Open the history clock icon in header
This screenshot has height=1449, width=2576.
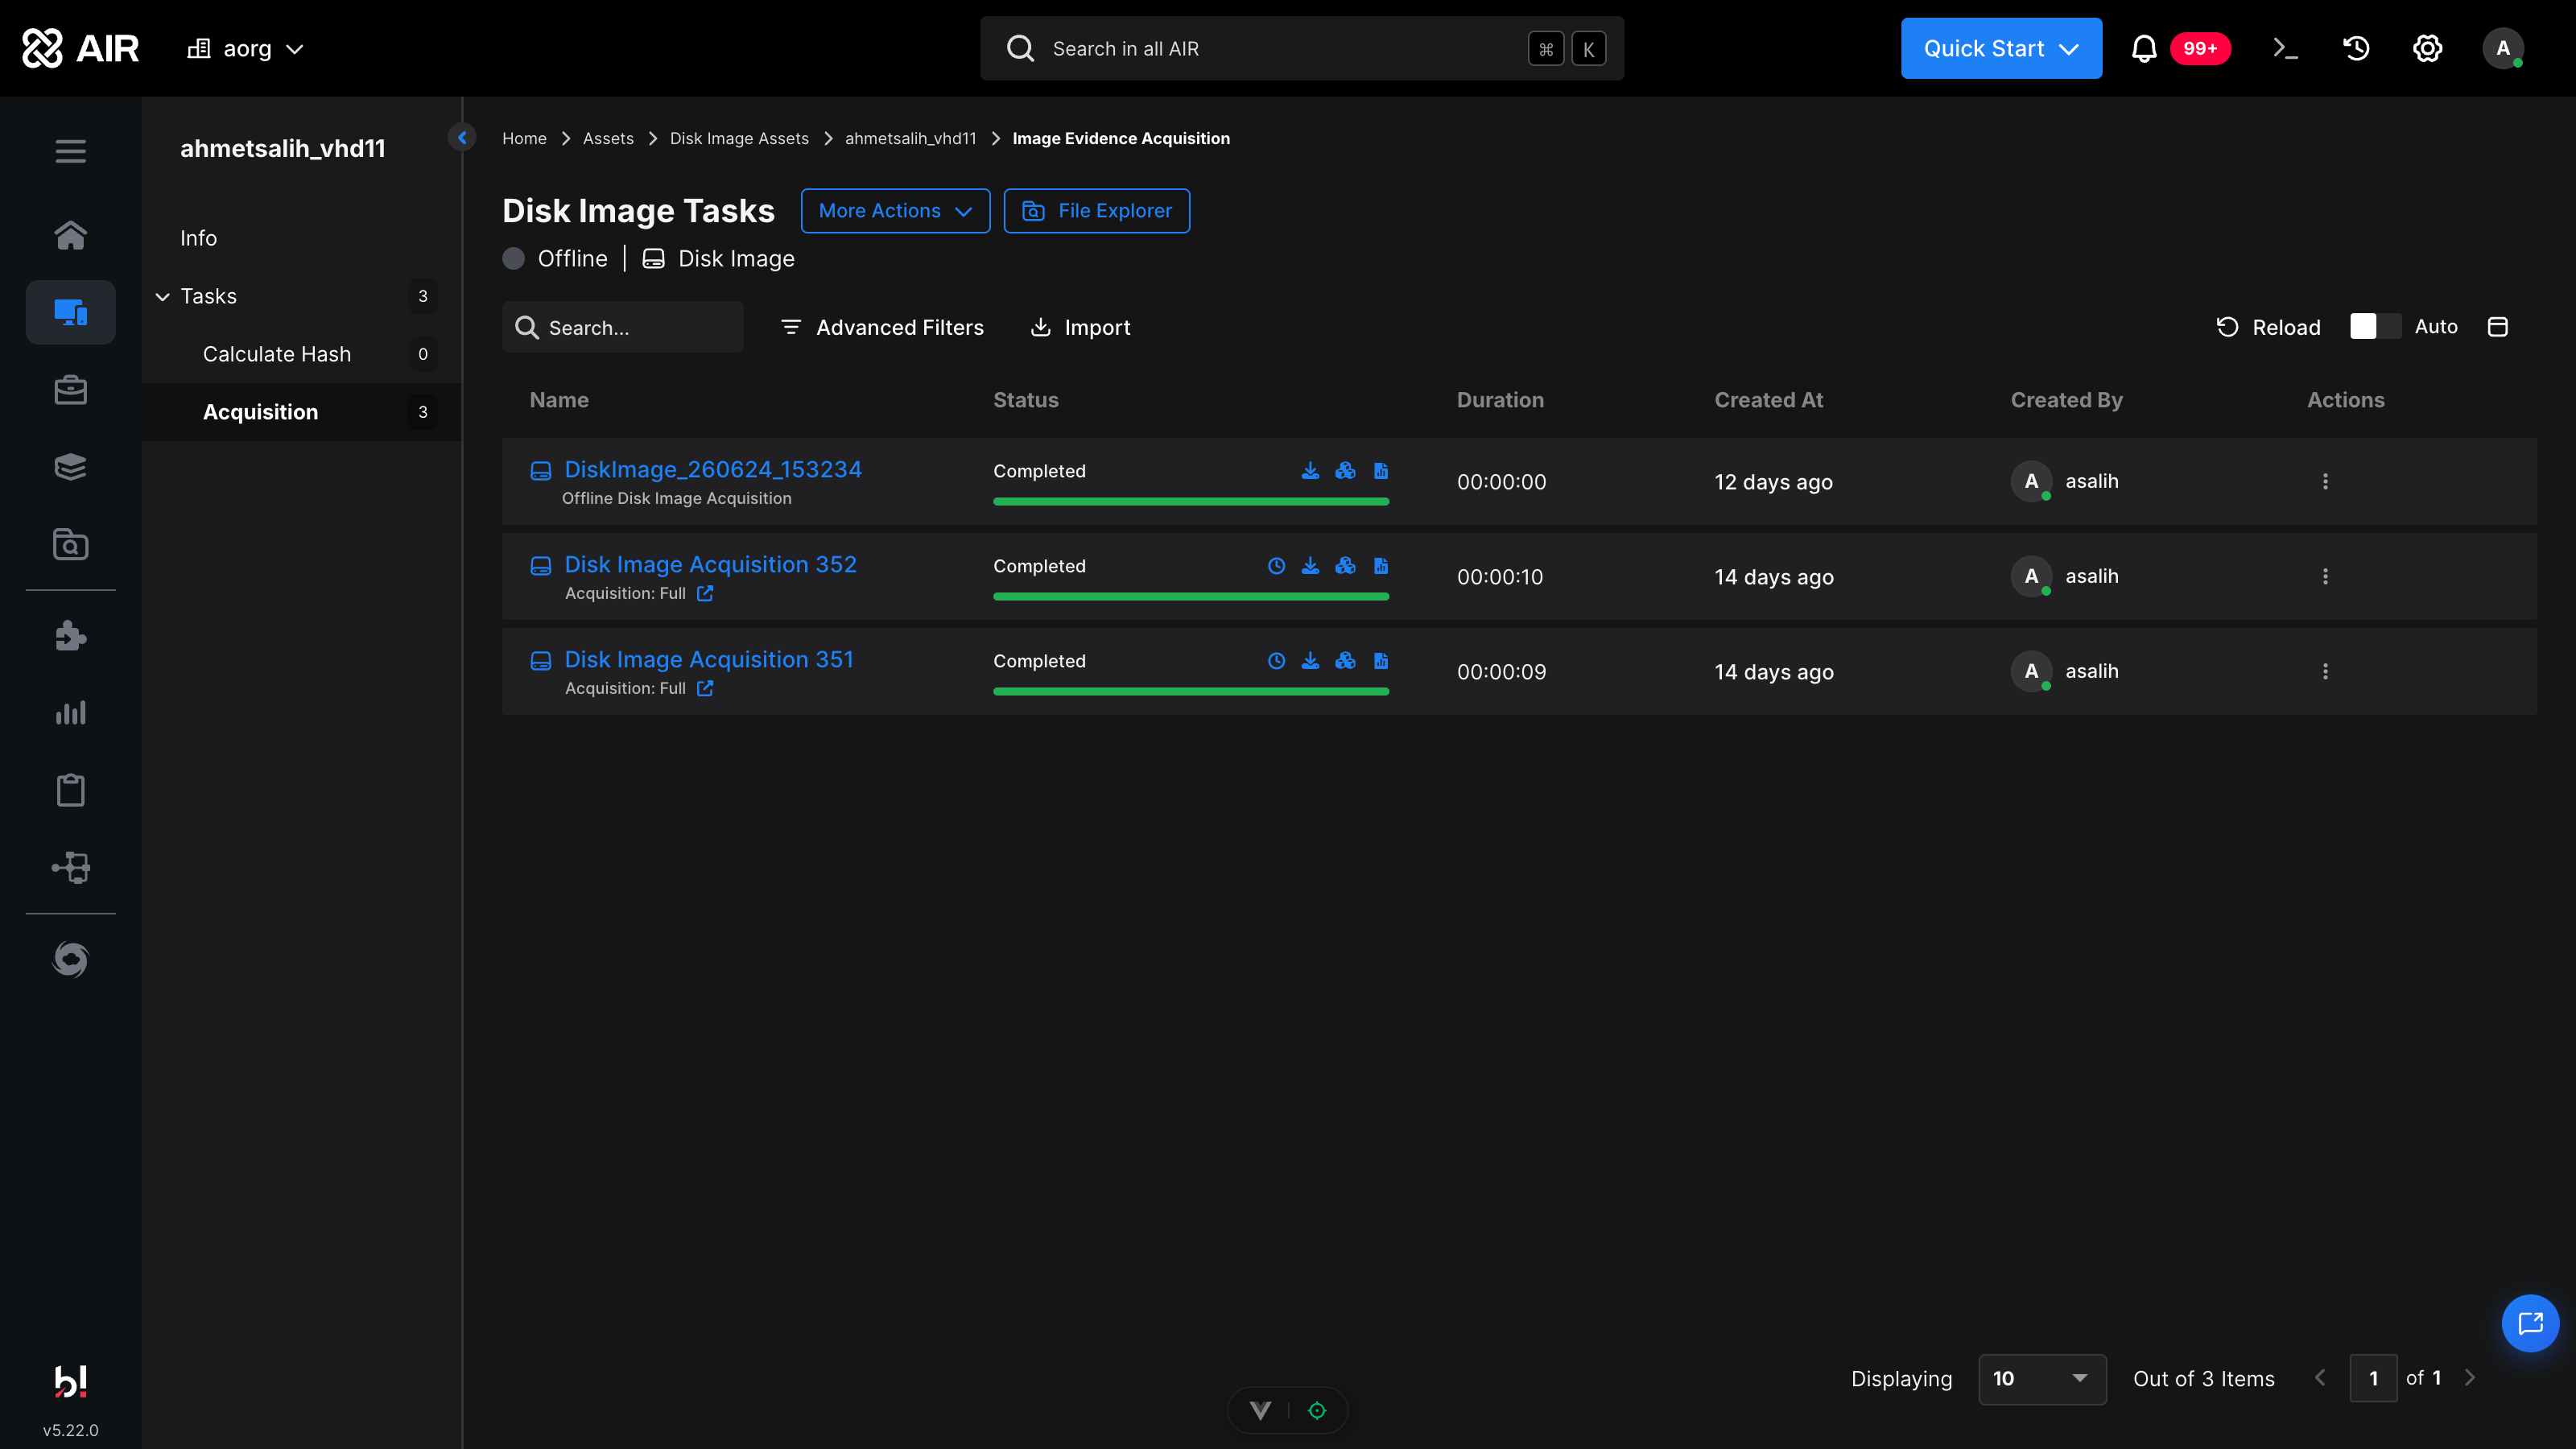click(2357, 48)
